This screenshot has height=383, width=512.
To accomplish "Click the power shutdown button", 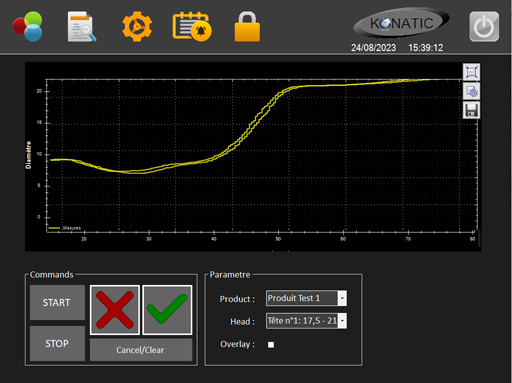I will (x=484, y=27).
